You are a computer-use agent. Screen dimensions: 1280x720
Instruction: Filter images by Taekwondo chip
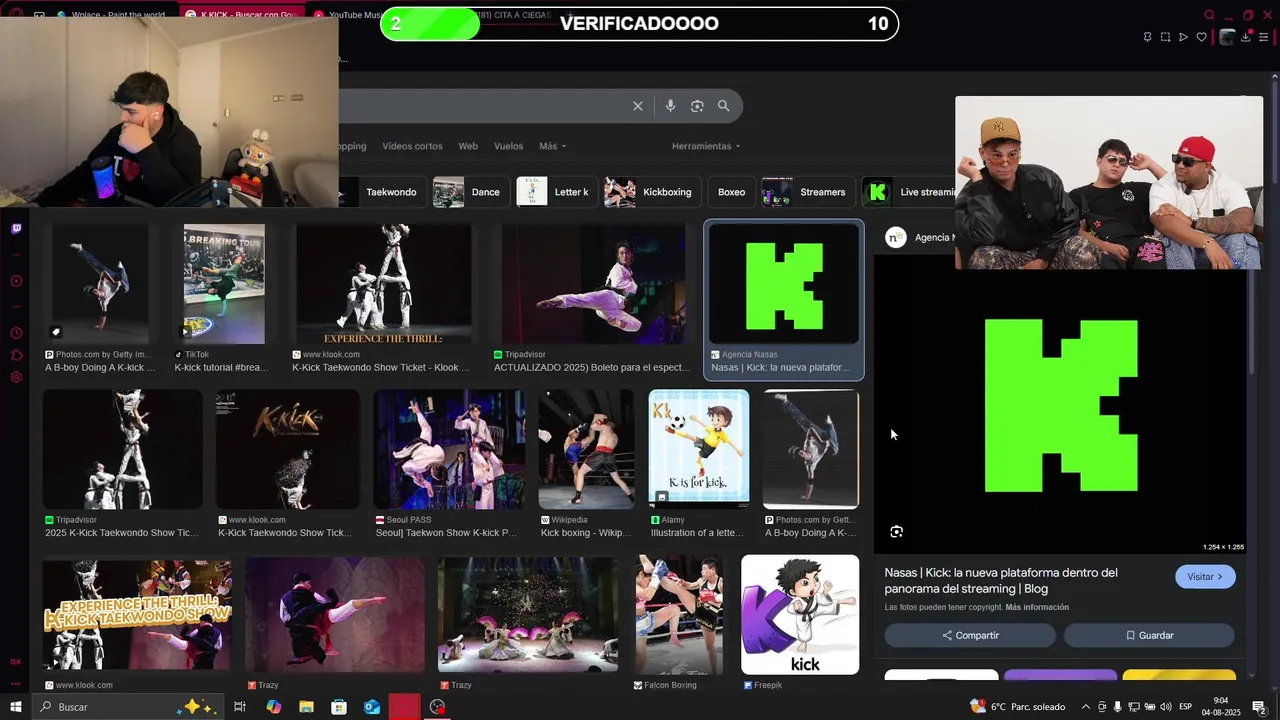(383, 192)
